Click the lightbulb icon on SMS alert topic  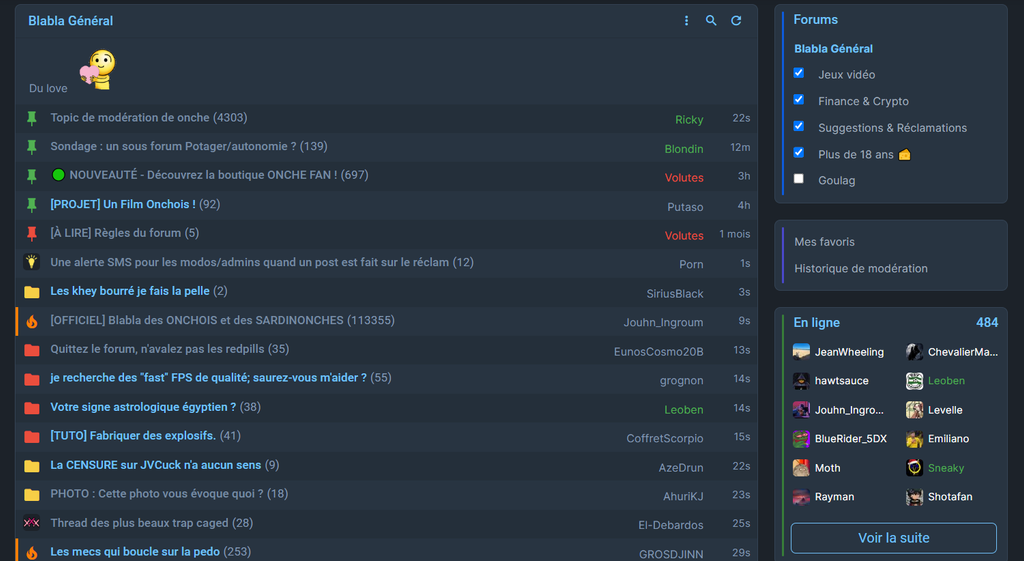tap(31, 262)
